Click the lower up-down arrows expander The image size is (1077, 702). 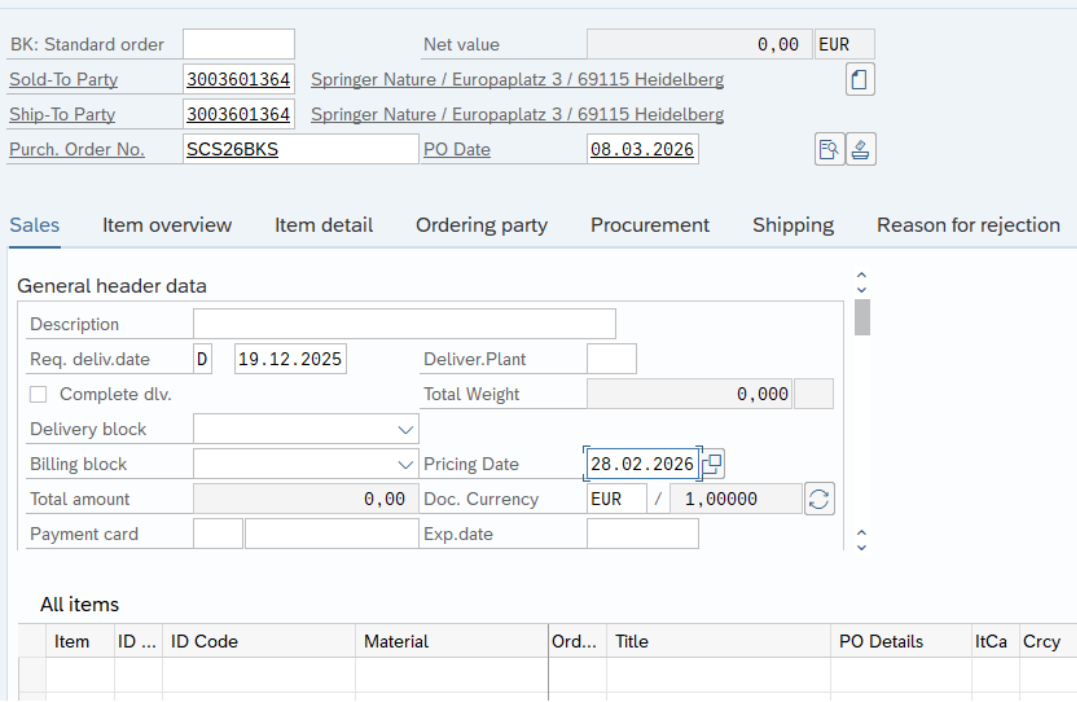coord(861,541)
